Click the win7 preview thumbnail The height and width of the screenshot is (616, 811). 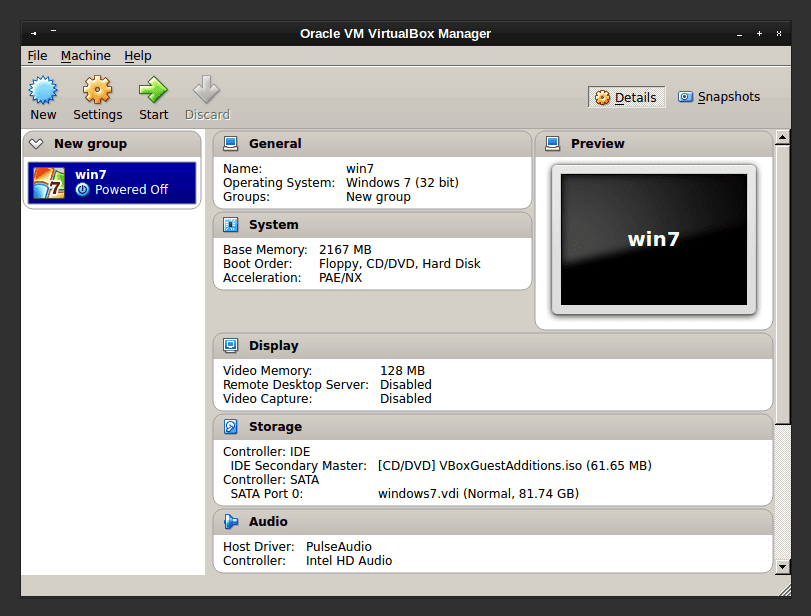point(653,240)
